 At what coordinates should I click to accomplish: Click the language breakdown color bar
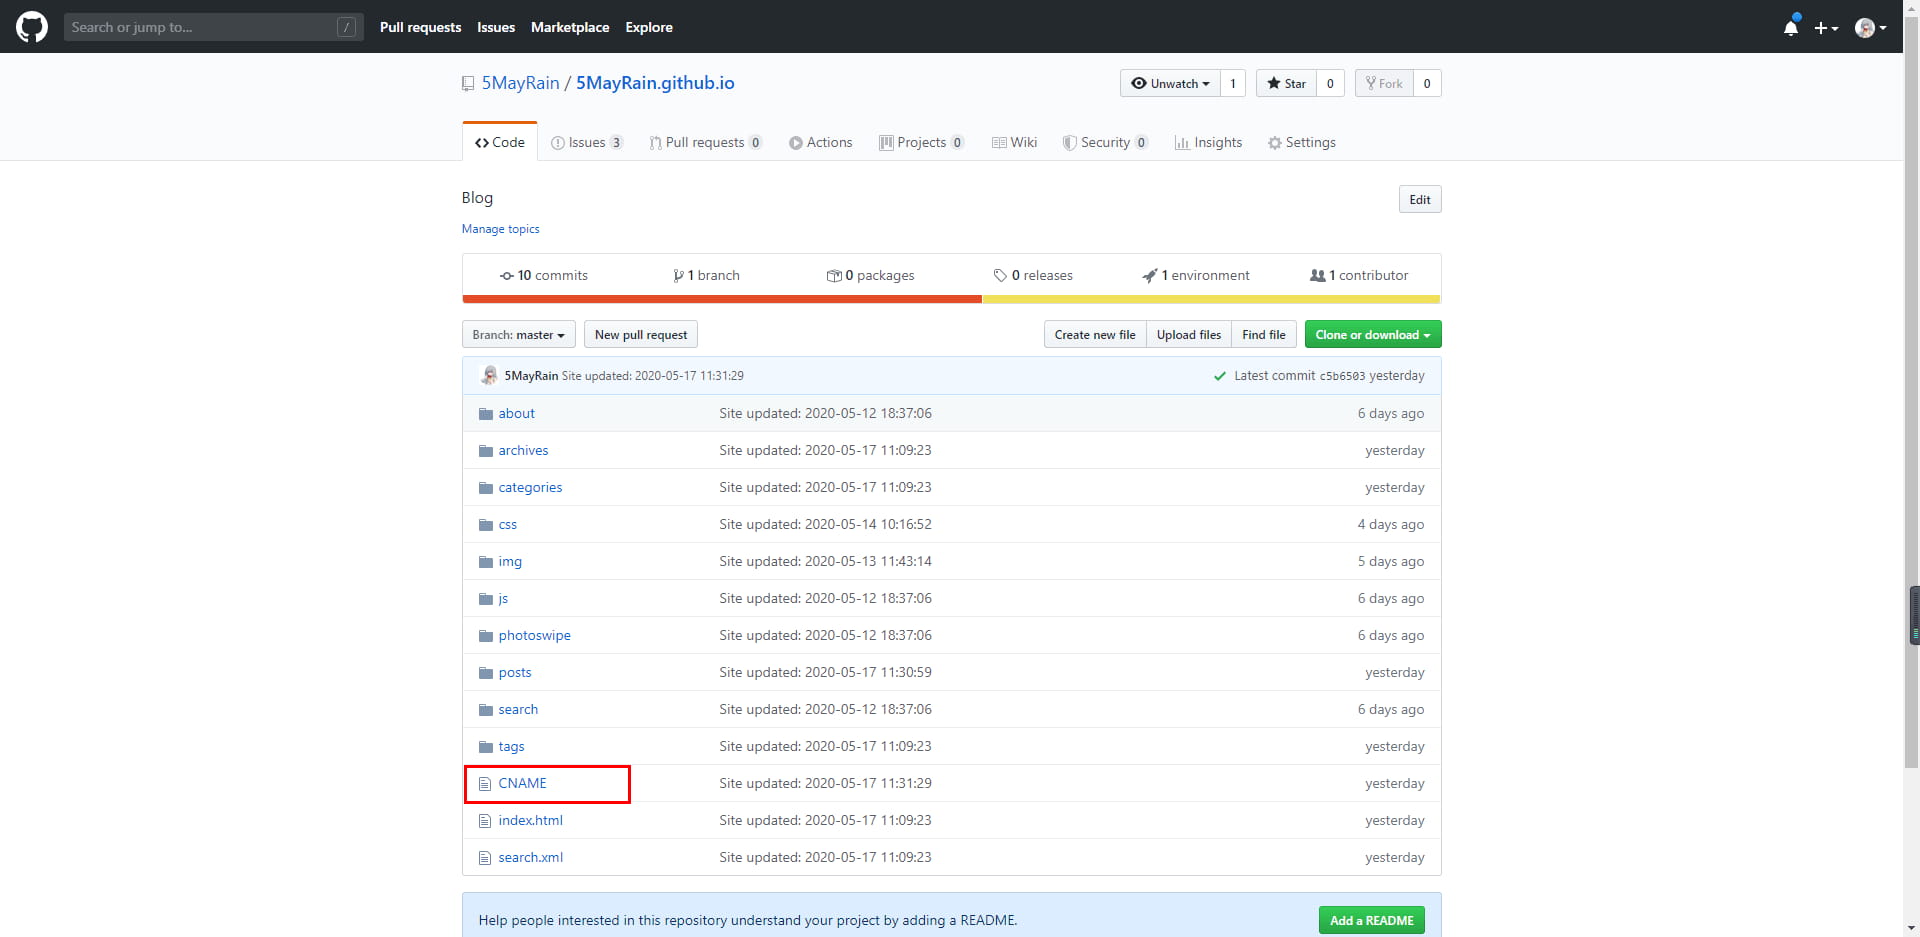[x=950, y=299]
